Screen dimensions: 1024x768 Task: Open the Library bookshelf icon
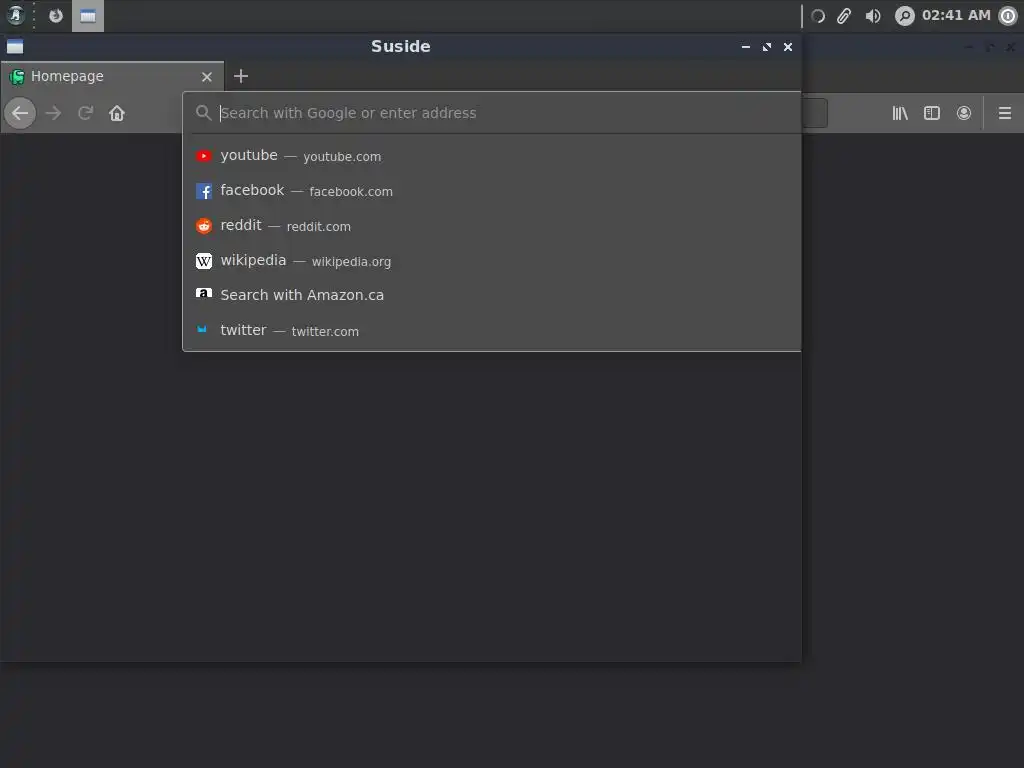point(900,113)
